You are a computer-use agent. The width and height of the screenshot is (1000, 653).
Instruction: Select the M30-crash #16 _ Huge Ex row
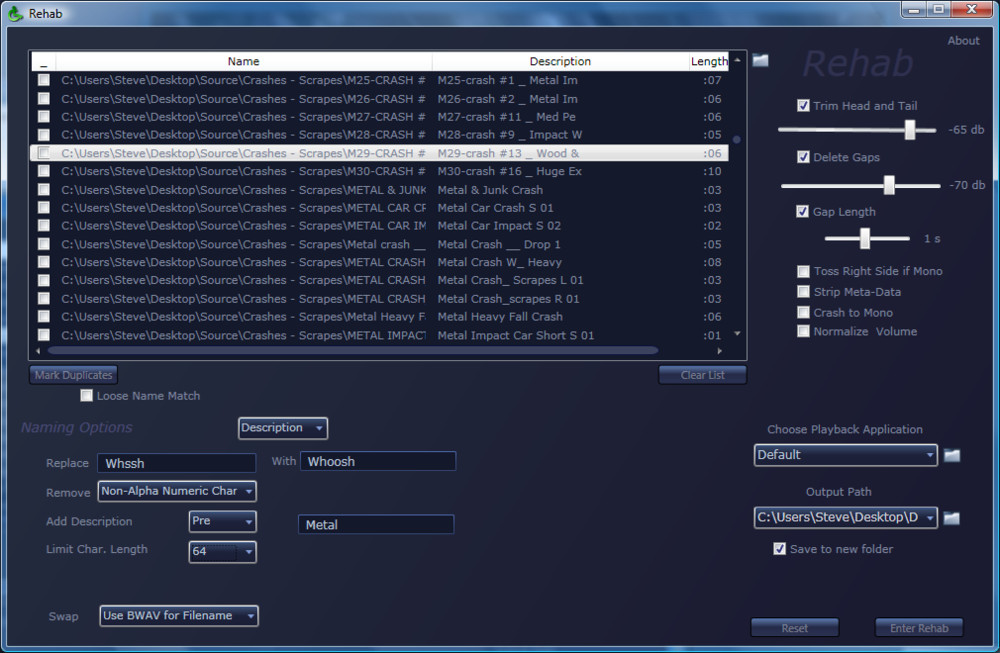(x=379, y=172)
